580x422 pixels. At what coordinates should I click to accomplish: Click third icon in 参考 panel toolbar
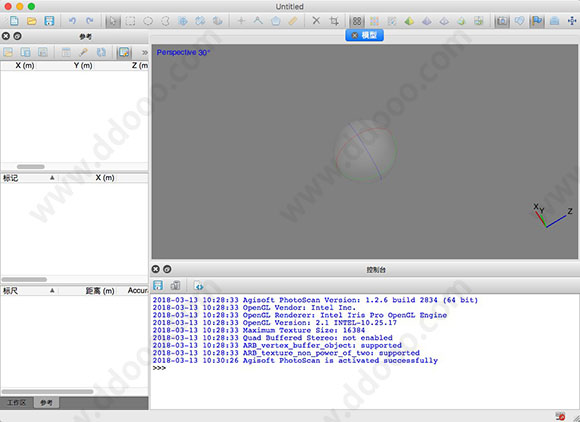pyautogui.click(x=43, y=52)
